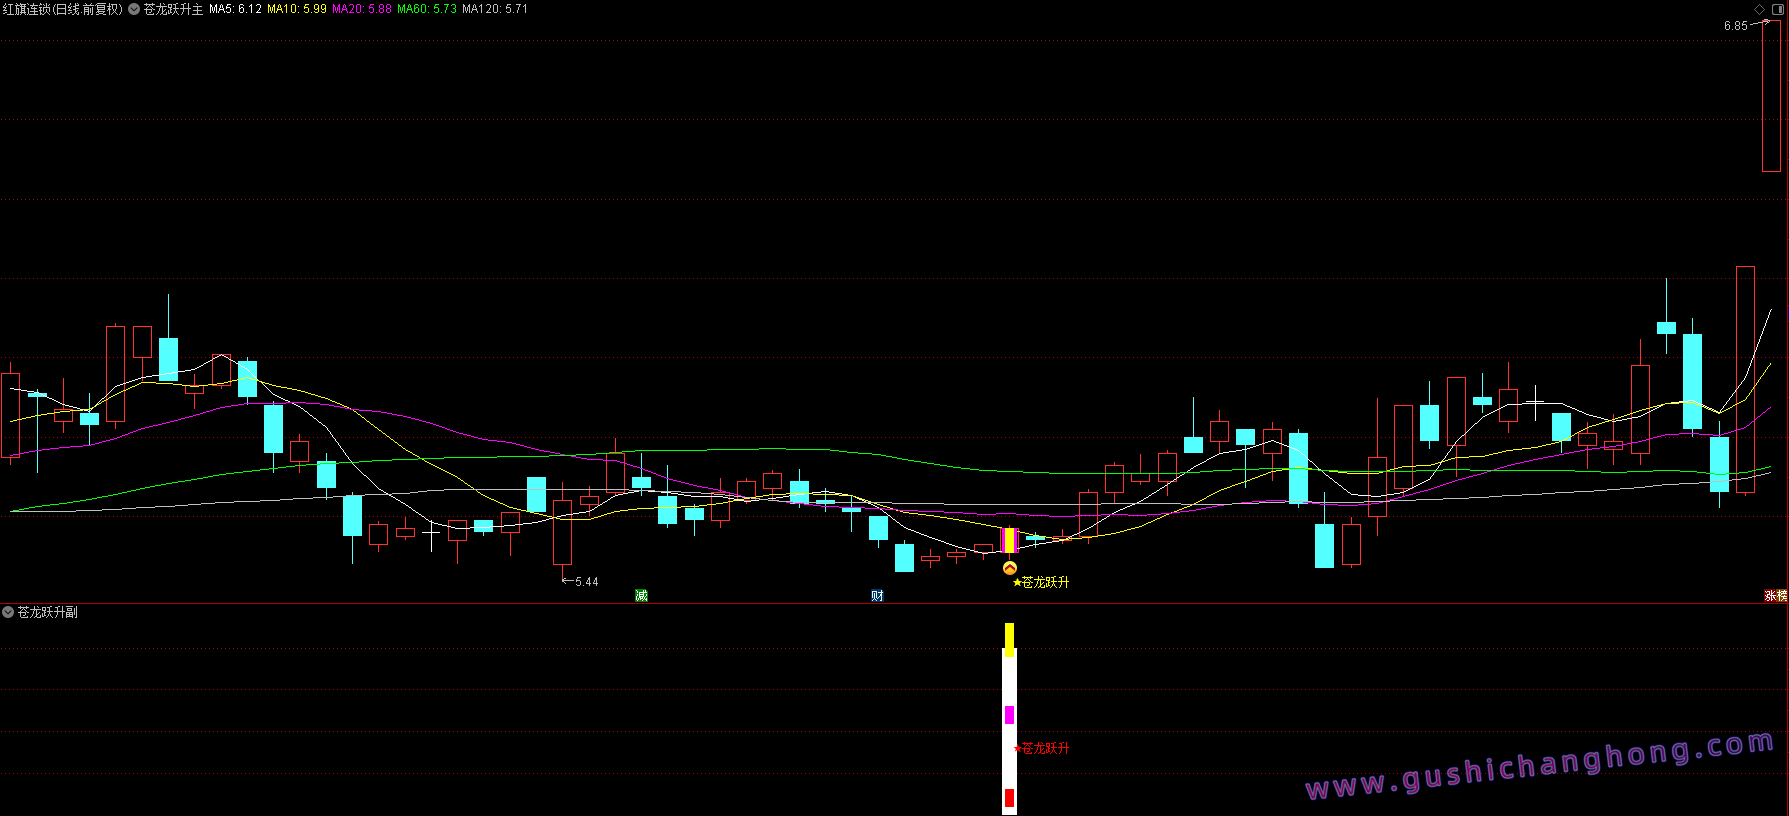
Task: Click the yellow-magenta signal candlestick
Action: 1010,540
